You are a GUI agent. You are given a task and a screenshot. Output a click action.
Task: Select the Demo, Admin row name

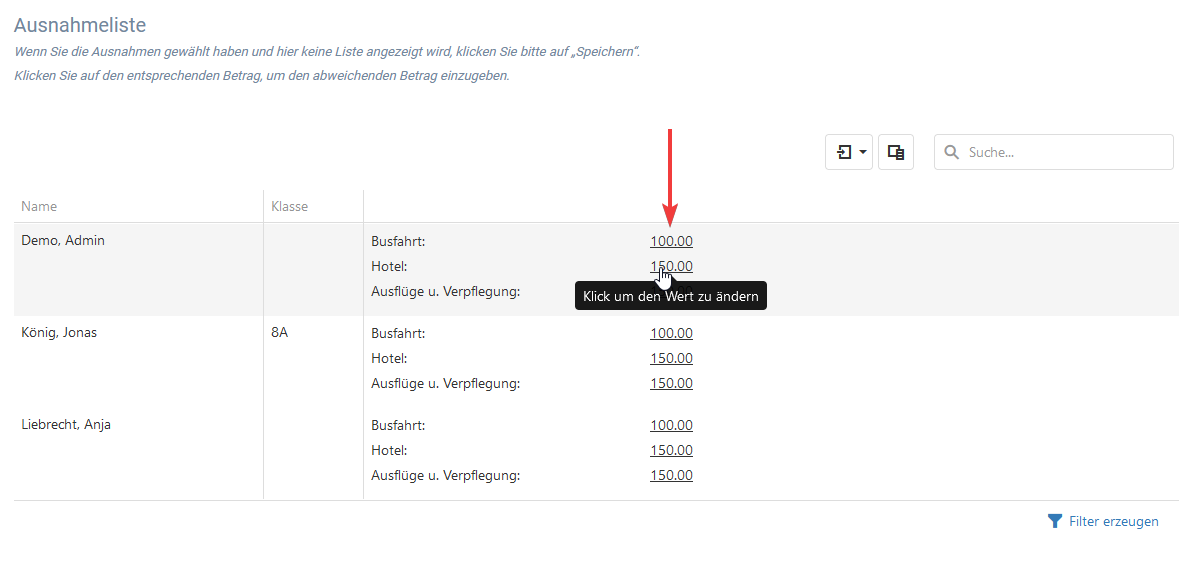pos(63,241)
